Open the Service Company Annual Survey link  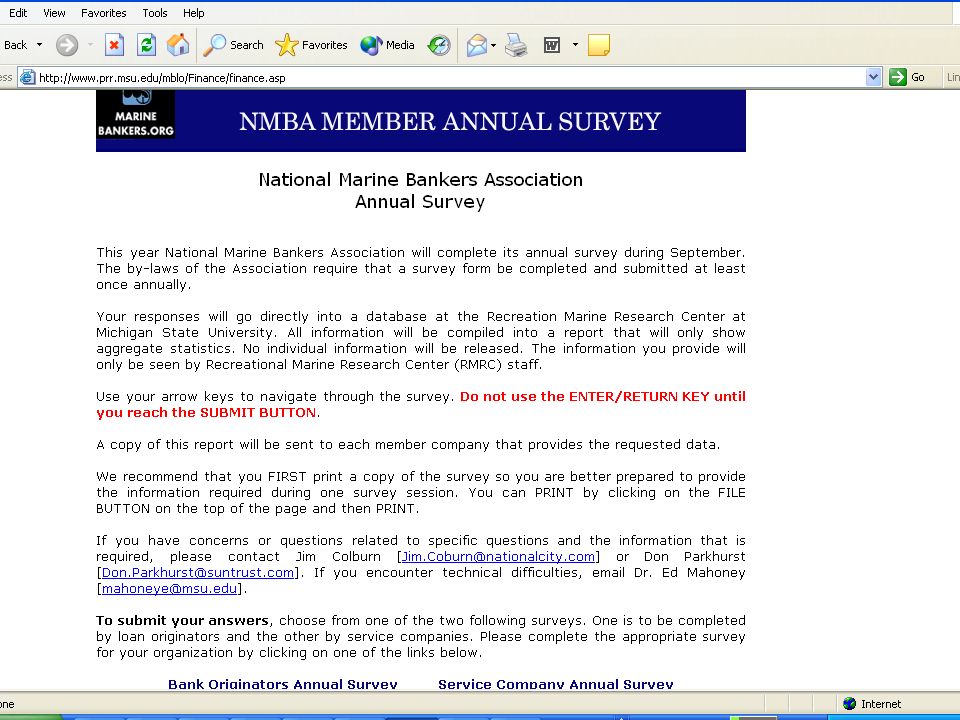[x=556, y=684]
